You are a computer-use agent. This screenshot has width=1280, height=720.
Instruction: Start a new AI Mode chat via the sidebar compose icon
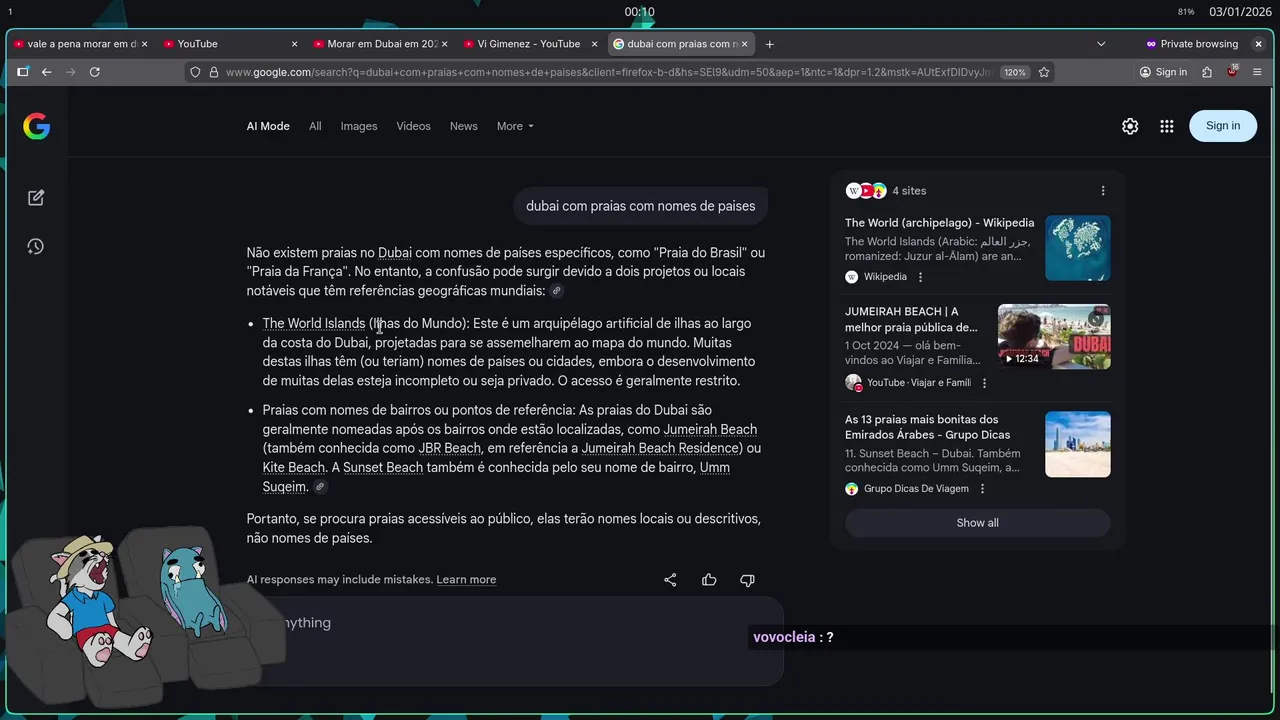tap(36, 198)
